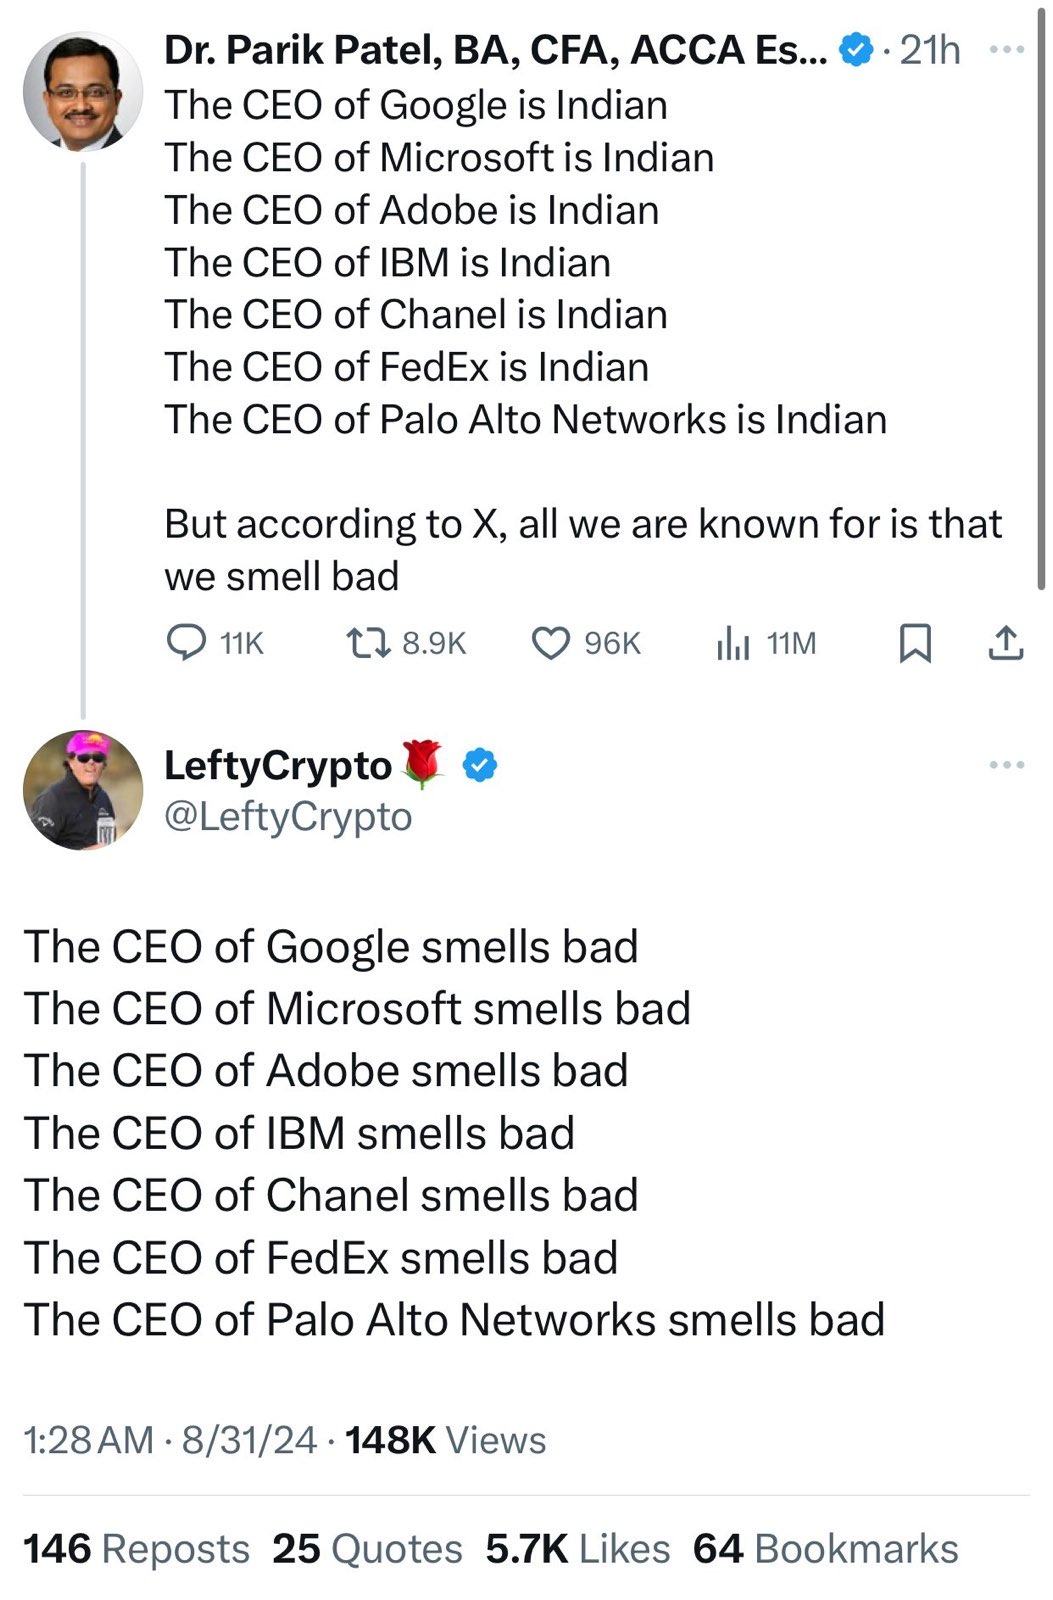Like the tweet with 96K likes
Image resolution: width=1053 pixels, height=1600 pixels.
tap(550, 642)
